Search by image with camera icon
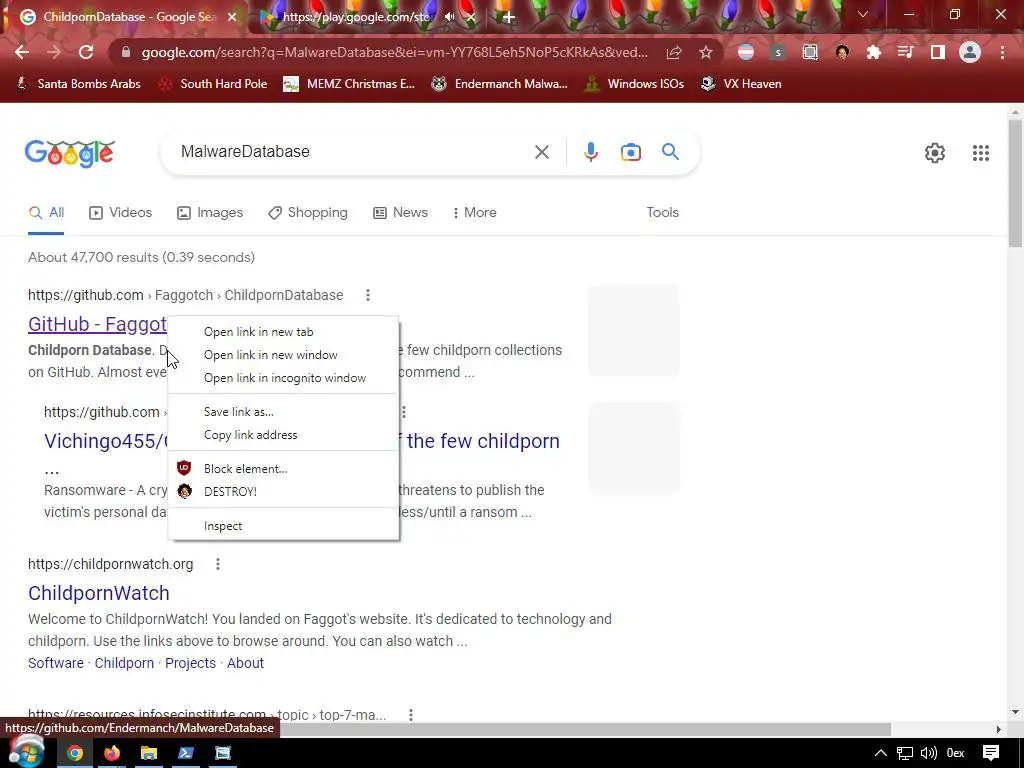Image resolution: width=1024 pixels, height=768 pixels. [631, 152]
